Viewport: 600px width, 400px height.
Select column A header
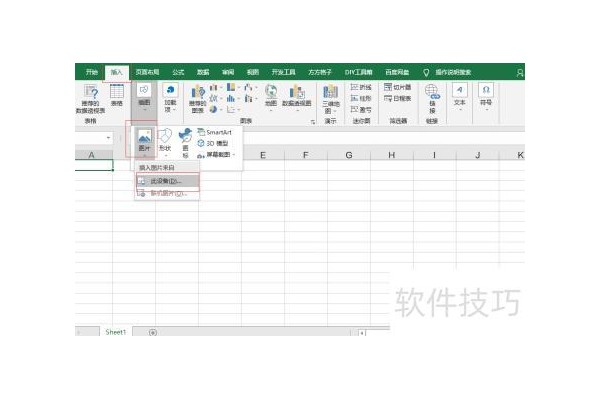(x=92, y=155)
